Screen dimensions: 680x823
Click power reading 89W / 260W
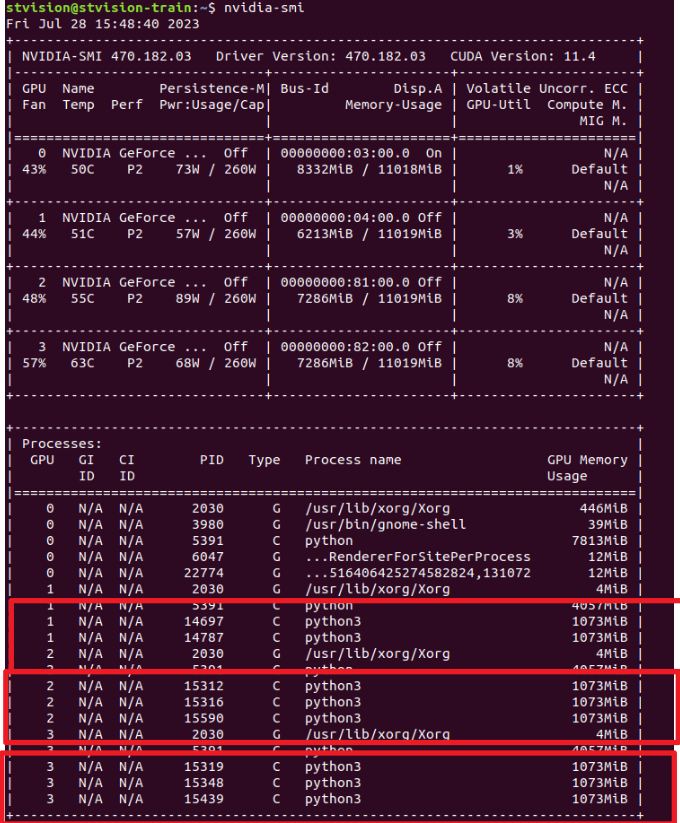coord(216,299)
